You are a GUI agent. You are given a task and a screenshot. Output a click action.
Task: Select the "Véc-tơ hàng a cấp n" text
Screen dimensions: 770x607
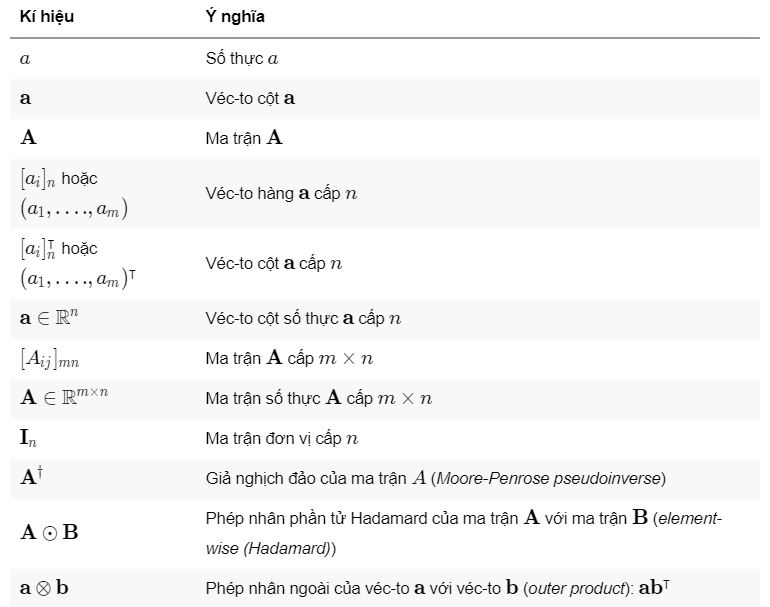coord(281,194)
